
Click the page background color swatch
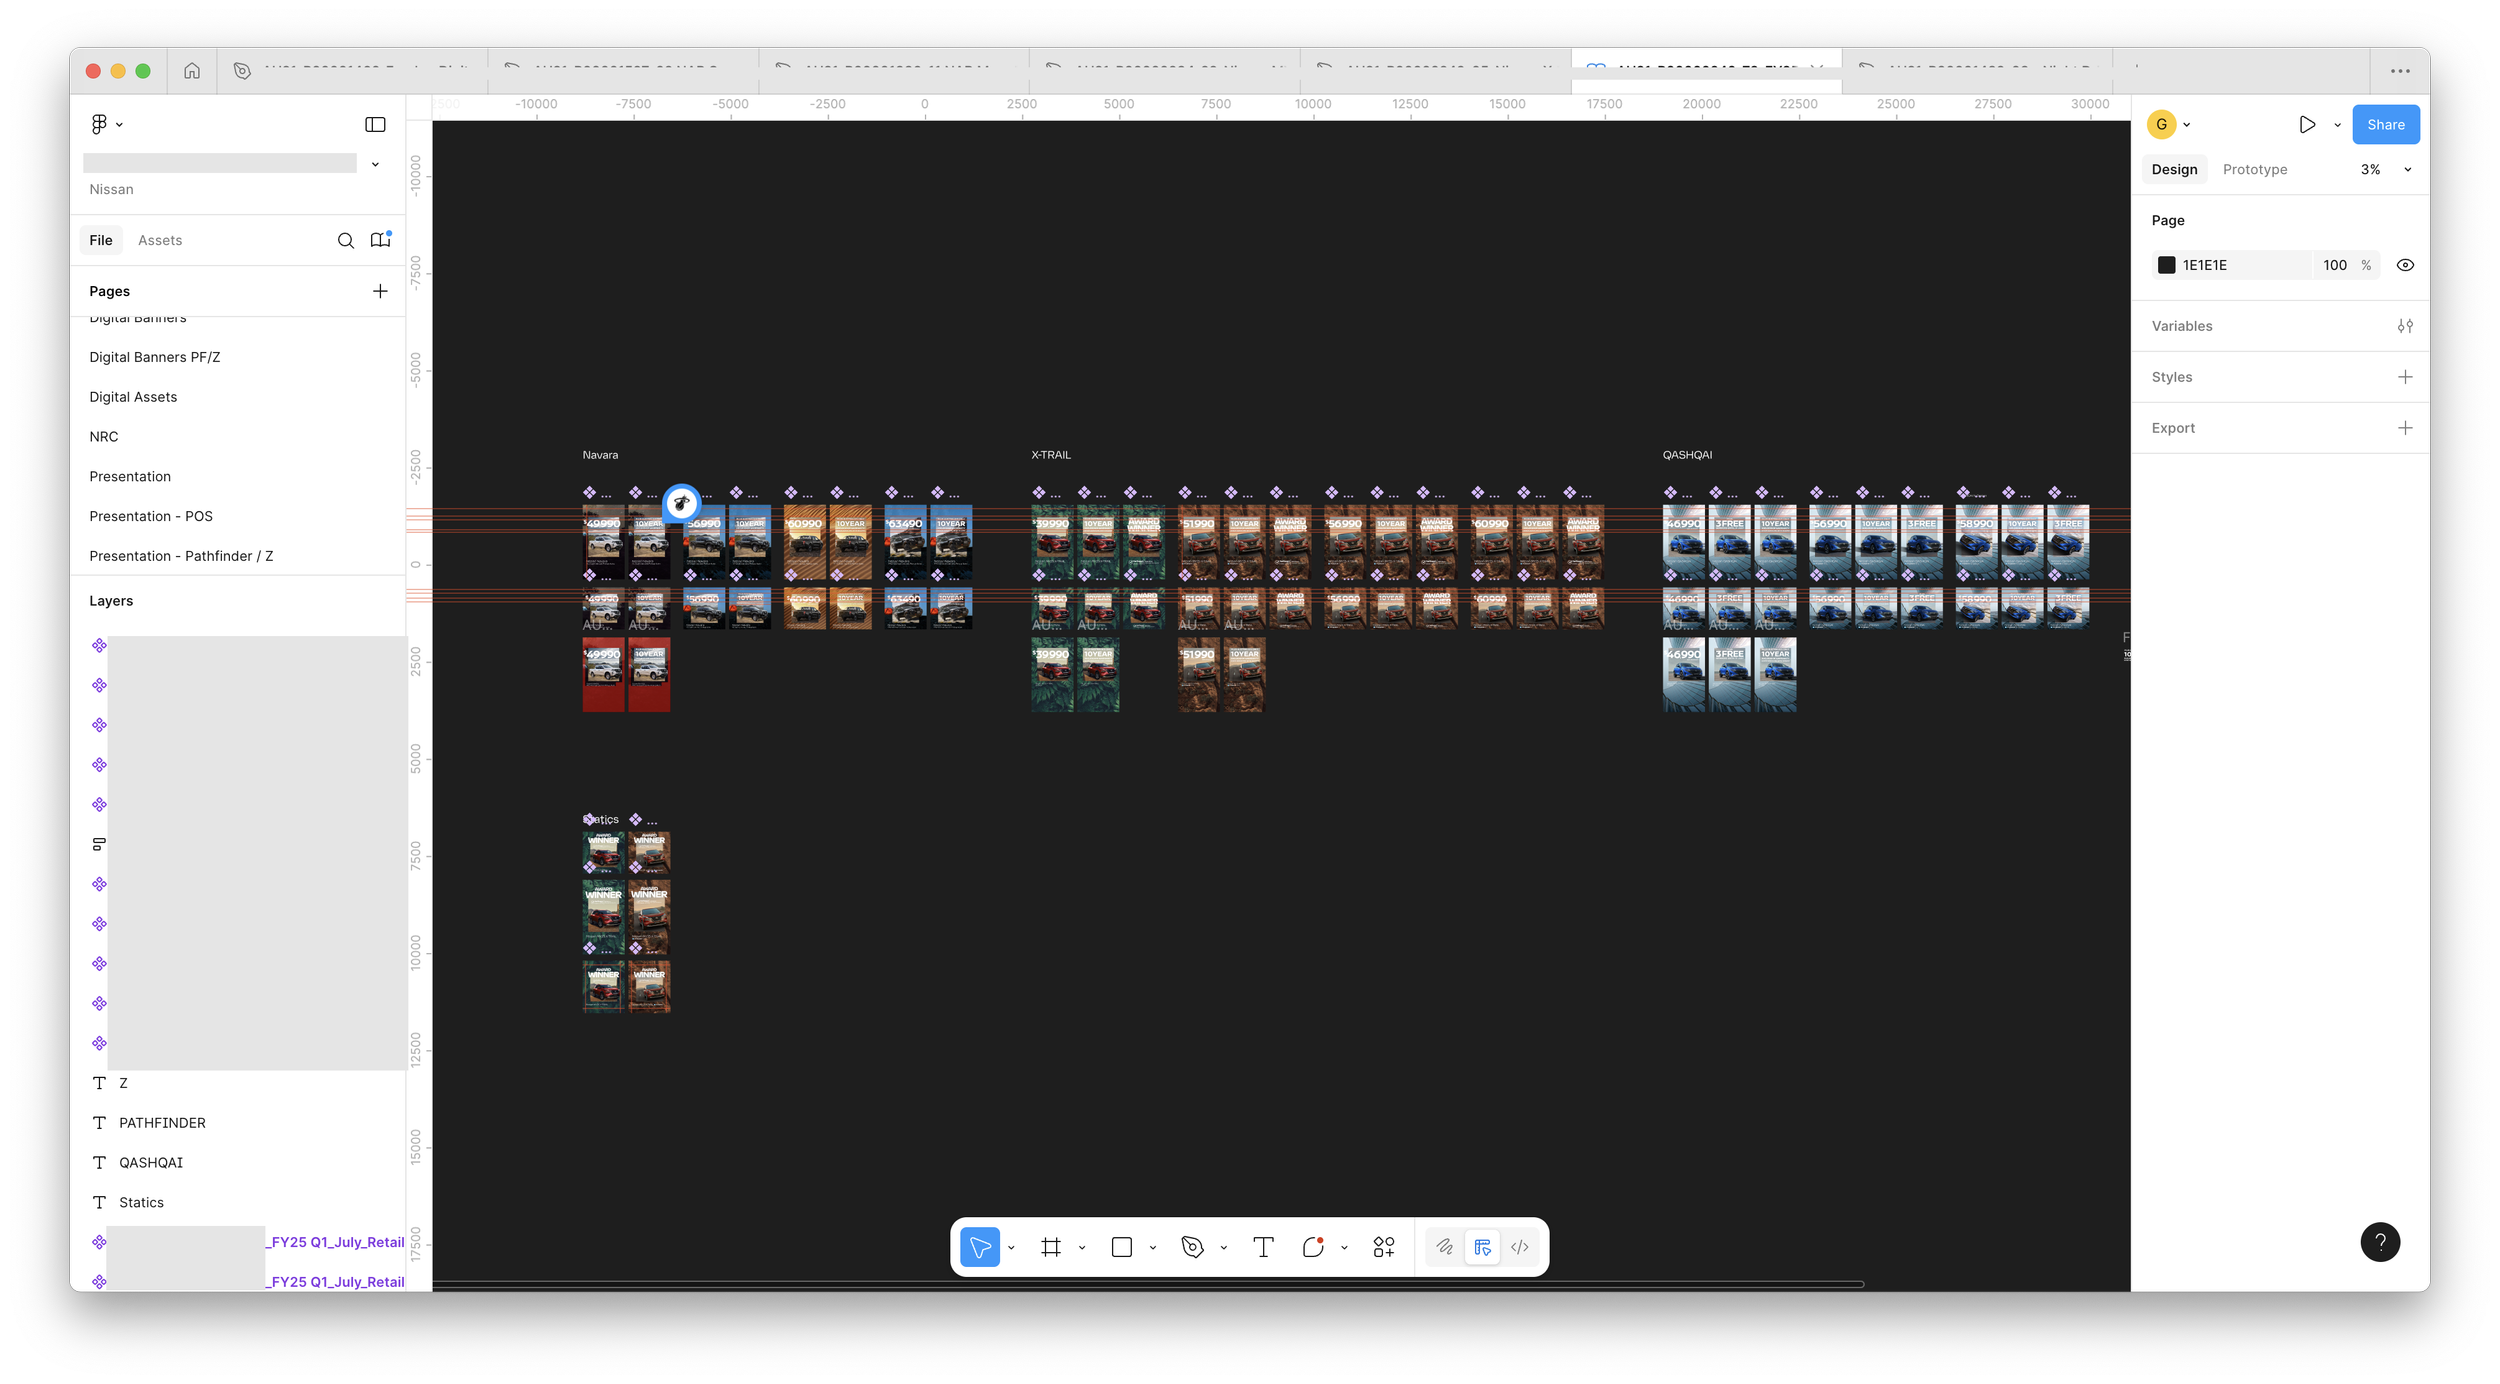[x=2166, y=265]
